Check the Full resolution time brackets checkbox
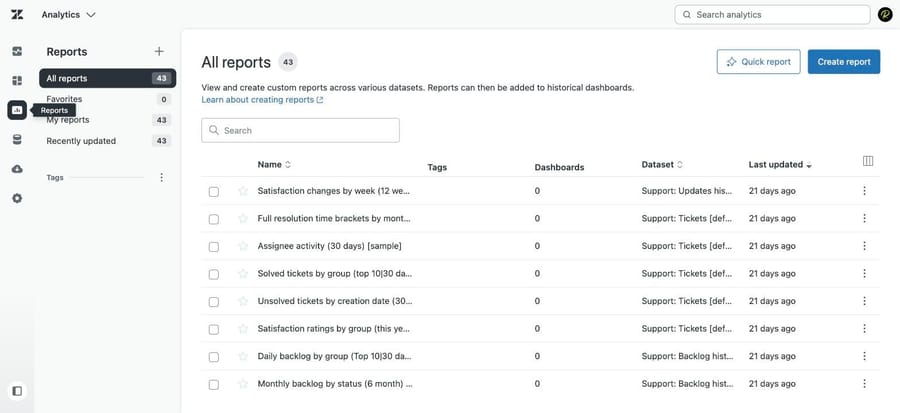 tap(214, 219)
